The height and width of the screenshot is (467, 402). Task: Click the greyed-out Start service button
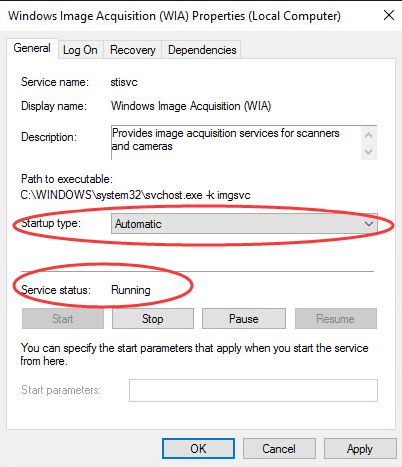63,319
